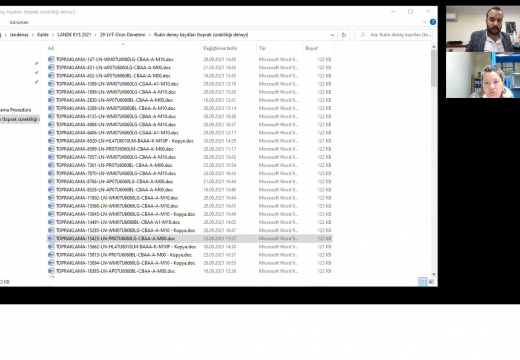Open the Görünüm ribbon tab
Screen dimensions: 520x360
coord(19,22)
